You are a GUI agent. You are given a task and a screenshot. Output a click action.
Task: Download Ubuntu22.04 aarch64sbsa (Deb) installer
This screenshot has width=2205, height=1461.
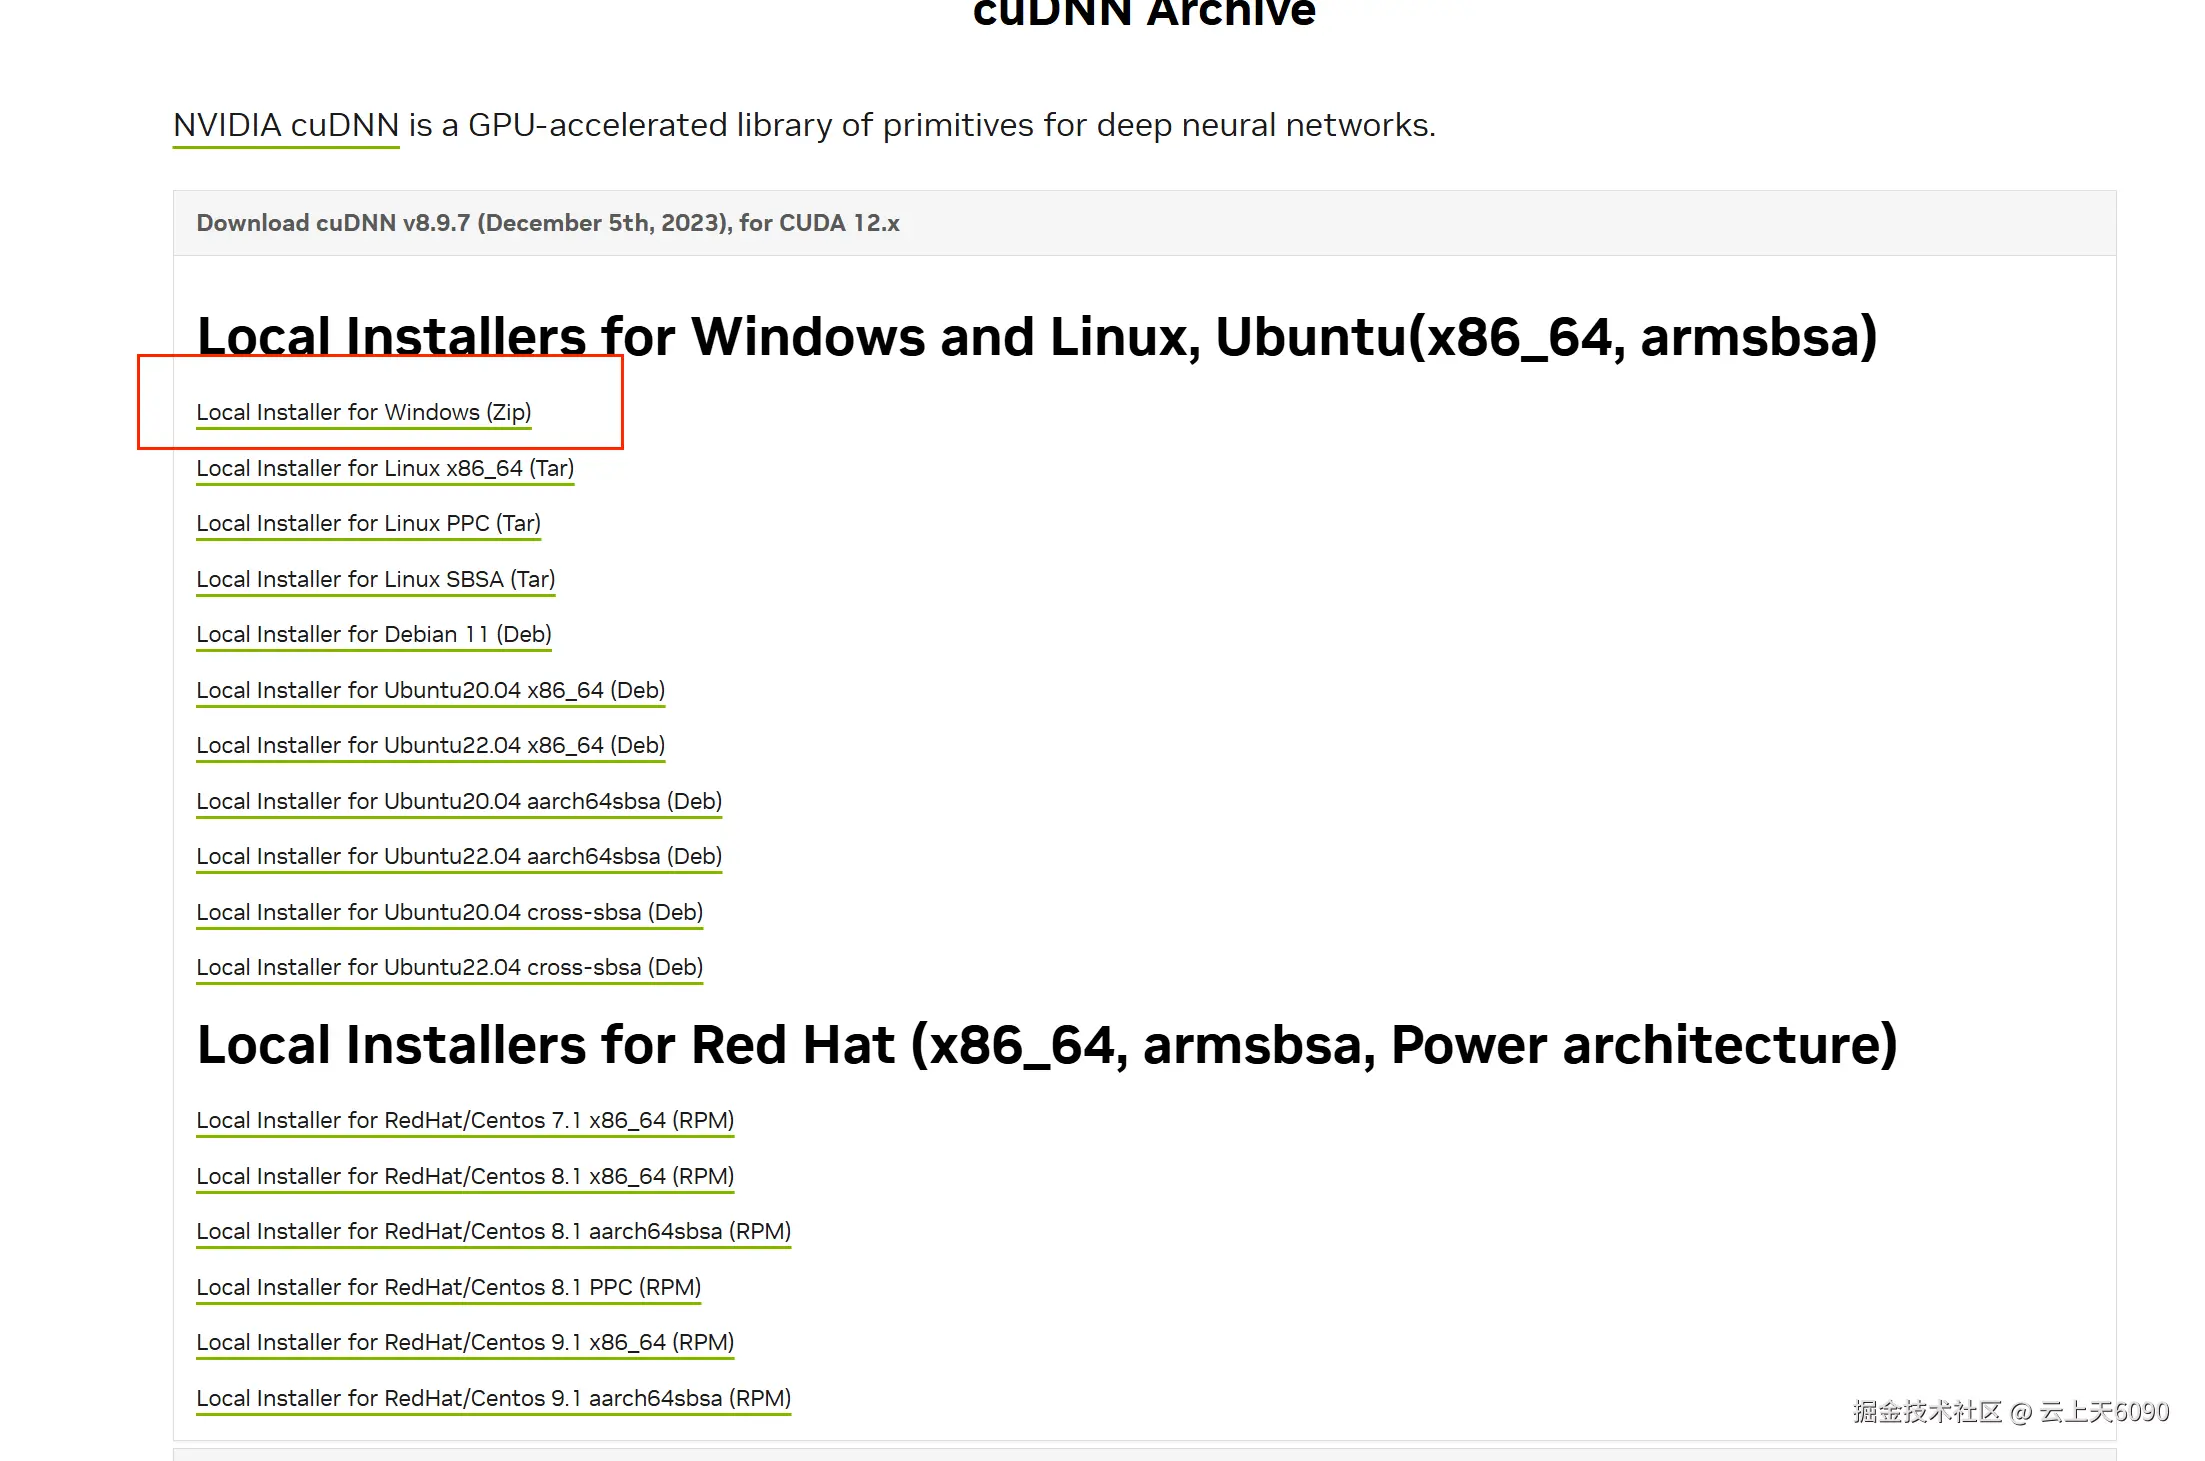459,857
